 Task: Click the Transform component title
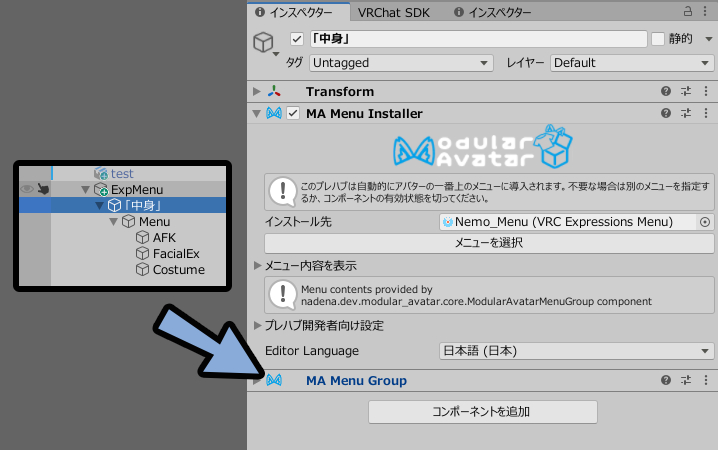coord(340,92)
